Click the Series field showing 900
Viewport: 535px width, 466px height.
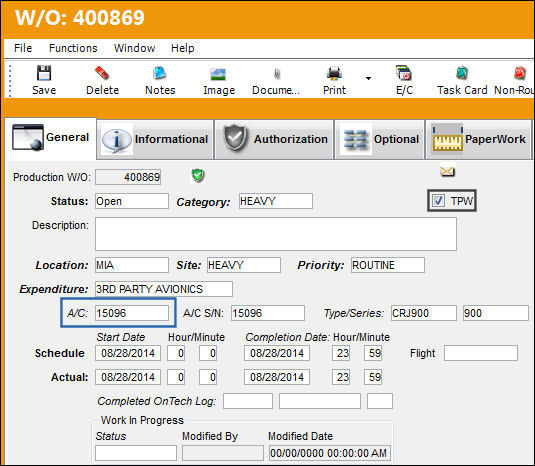(495, 313)
